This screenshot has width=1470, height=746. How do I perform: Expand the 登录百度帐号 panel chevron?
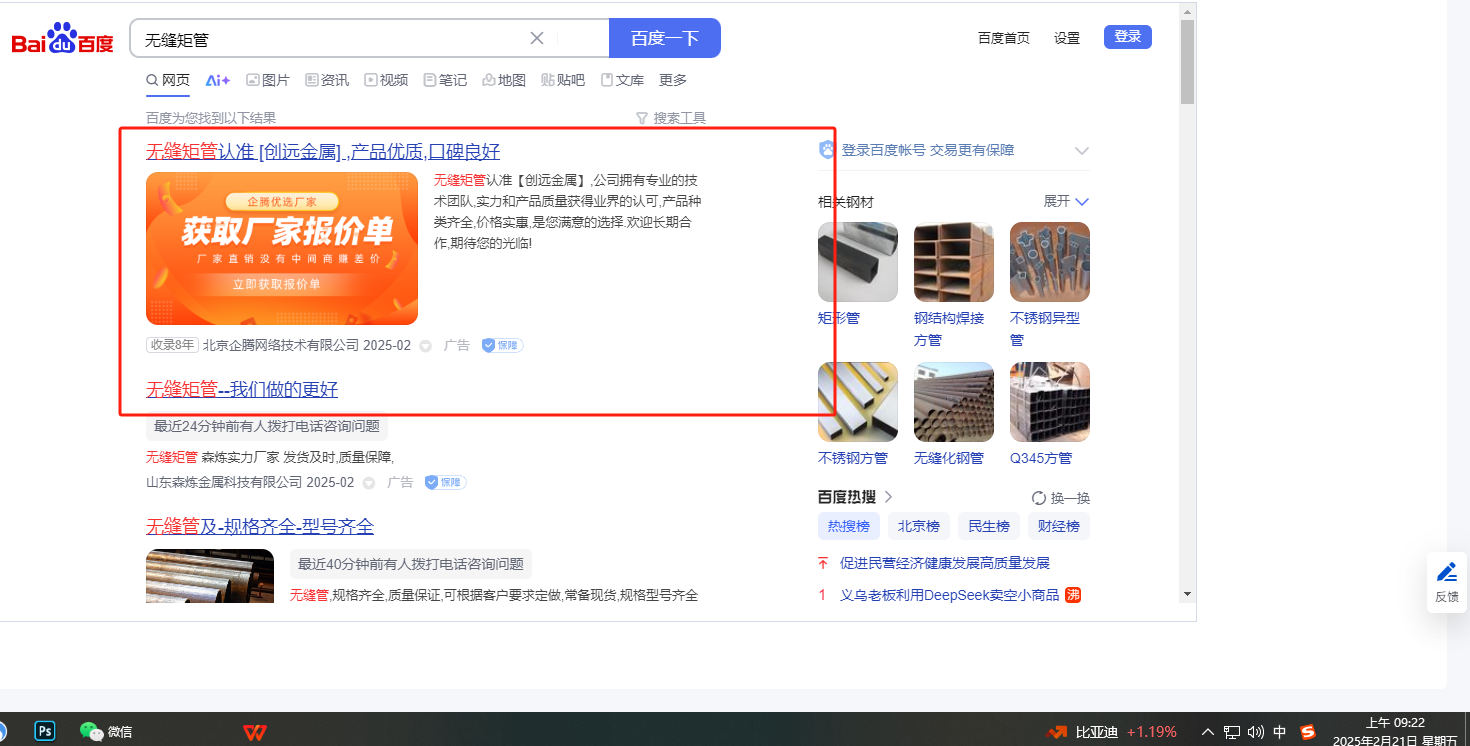(x=1081, y=151)
